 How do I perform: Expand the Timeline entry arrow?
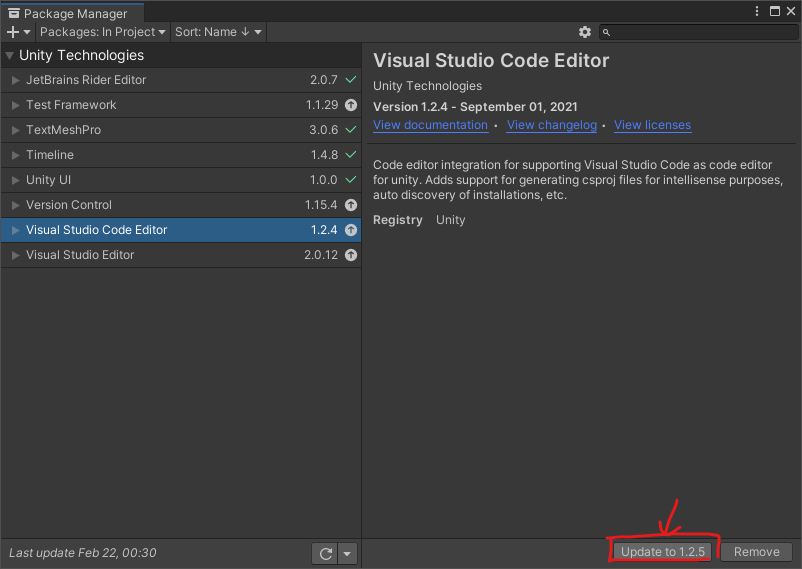[x=16, y=155]
